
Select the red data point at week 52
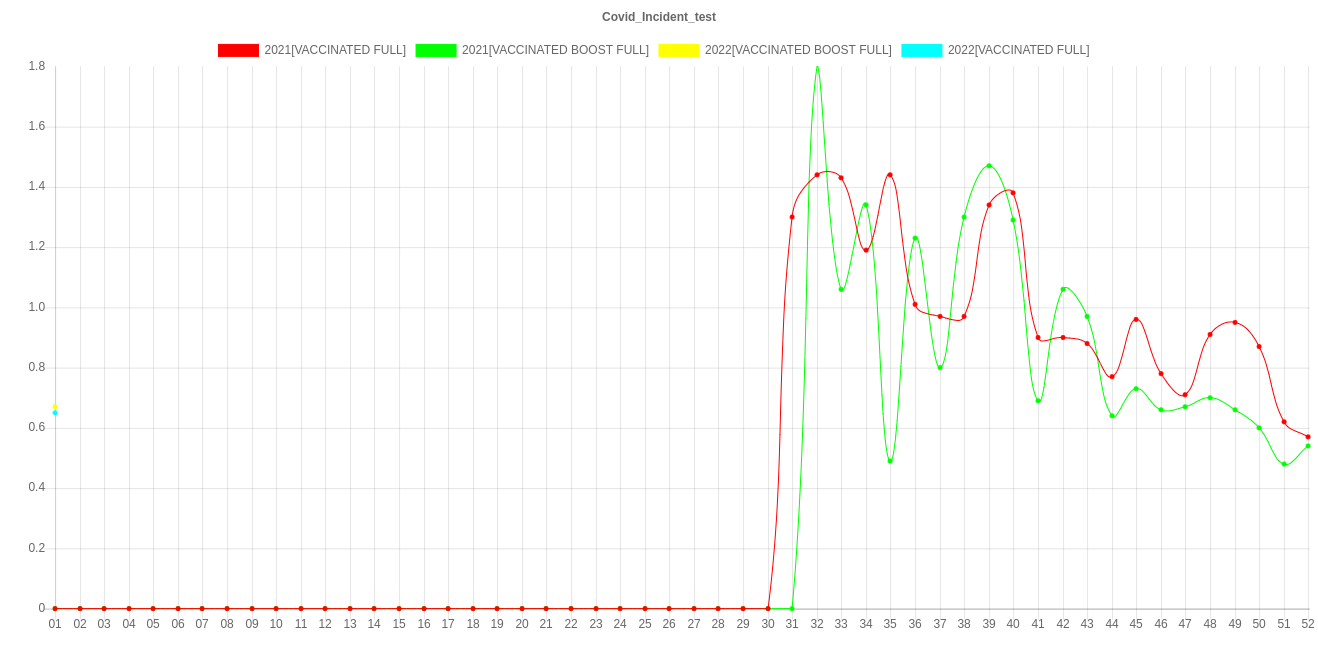[1308, 437]
